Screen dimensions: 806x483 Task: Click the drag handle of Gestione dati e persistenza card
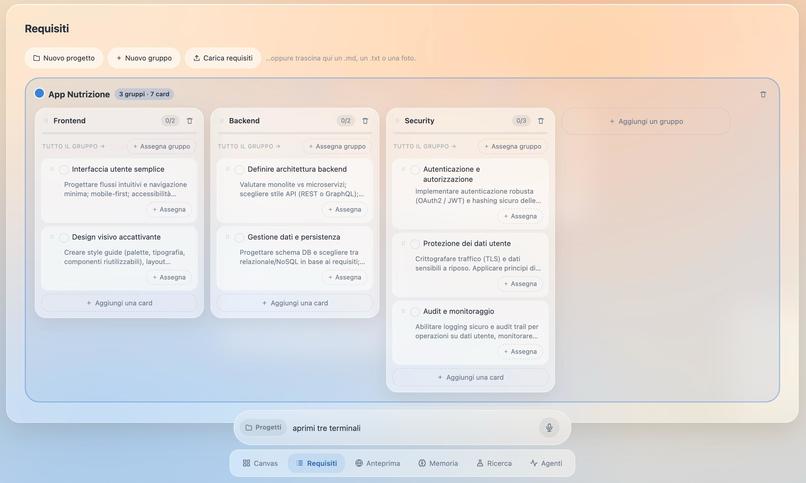pos(228,237)
